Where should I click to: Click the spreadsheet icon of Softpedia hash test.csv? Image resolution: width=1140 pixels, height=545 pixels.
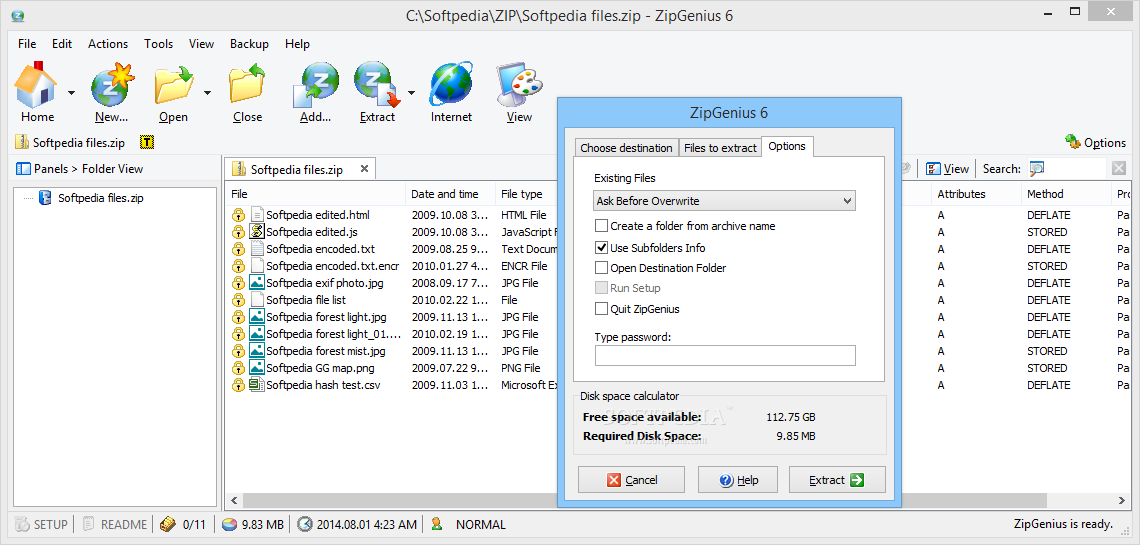pyautogui.click(x=256, y=385)
